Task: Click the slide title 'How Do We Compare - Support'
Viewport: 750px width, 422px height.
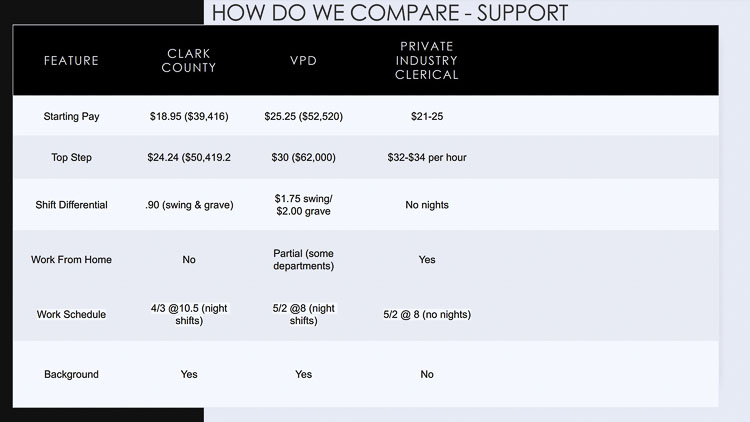Action: 390,13
